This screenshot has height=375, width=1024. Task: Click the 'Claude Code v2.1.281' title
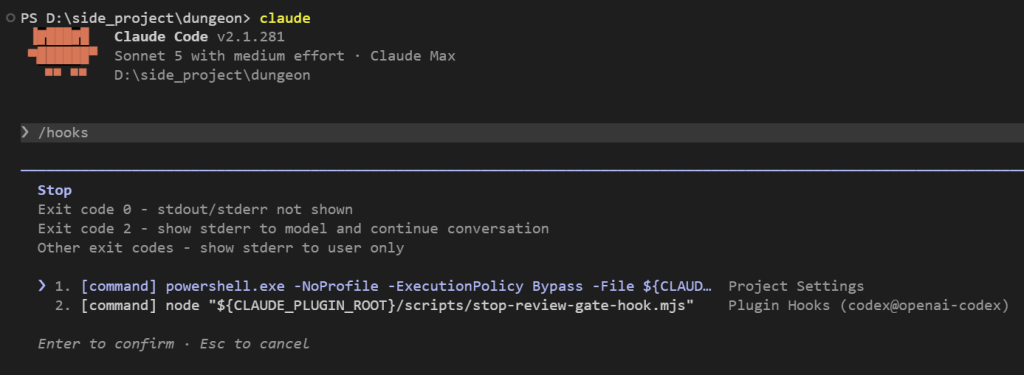[x=199, y=37]
